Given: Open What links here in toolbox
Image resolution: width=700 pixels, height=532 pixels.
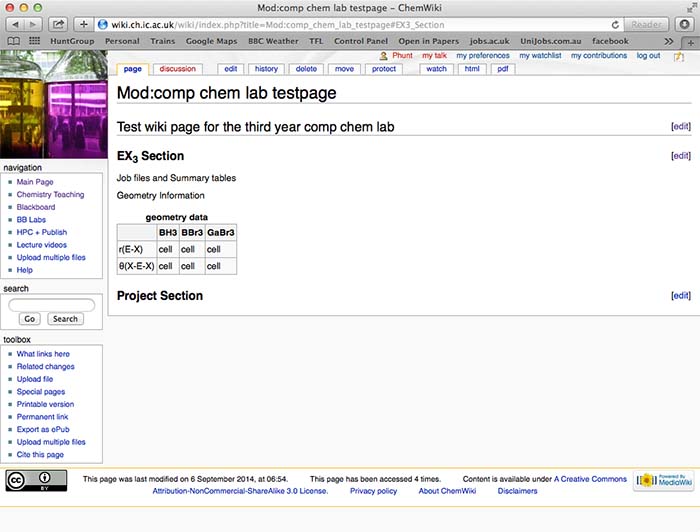Looking at the screenshot, I should click(x=43, y=353).
